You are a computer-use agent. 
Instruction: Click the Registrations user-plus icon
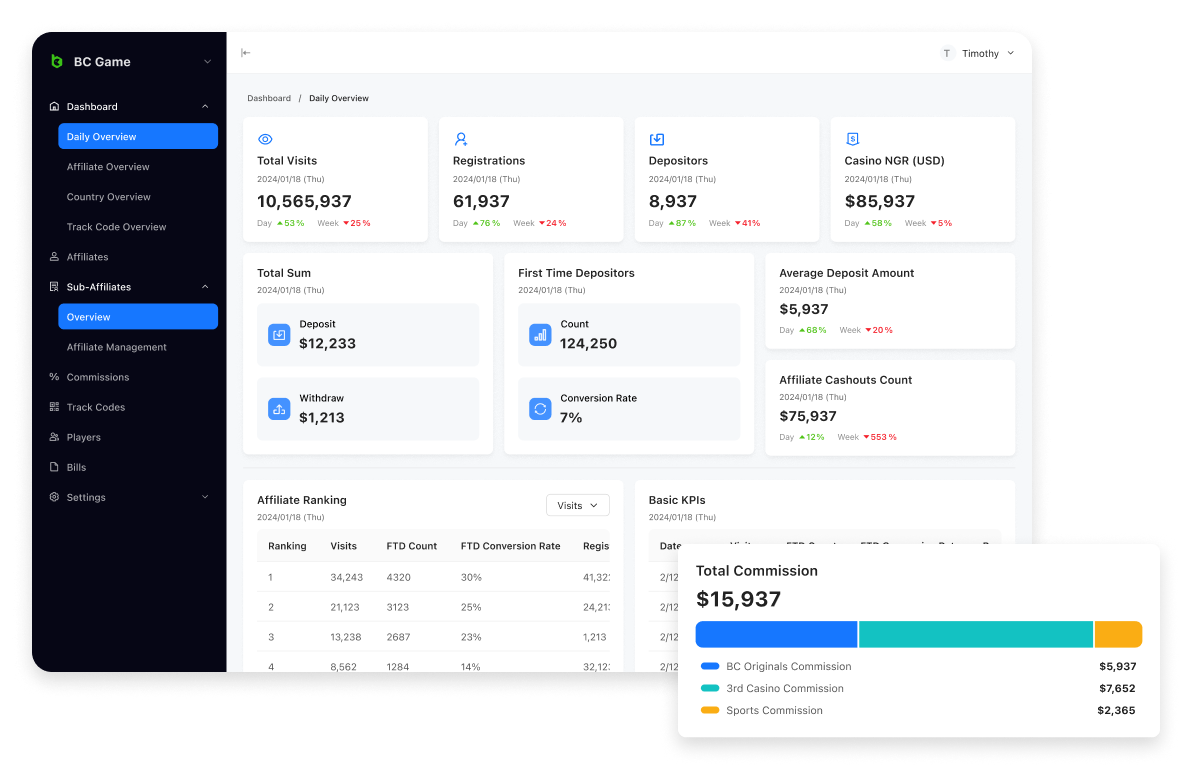(461, 139)
